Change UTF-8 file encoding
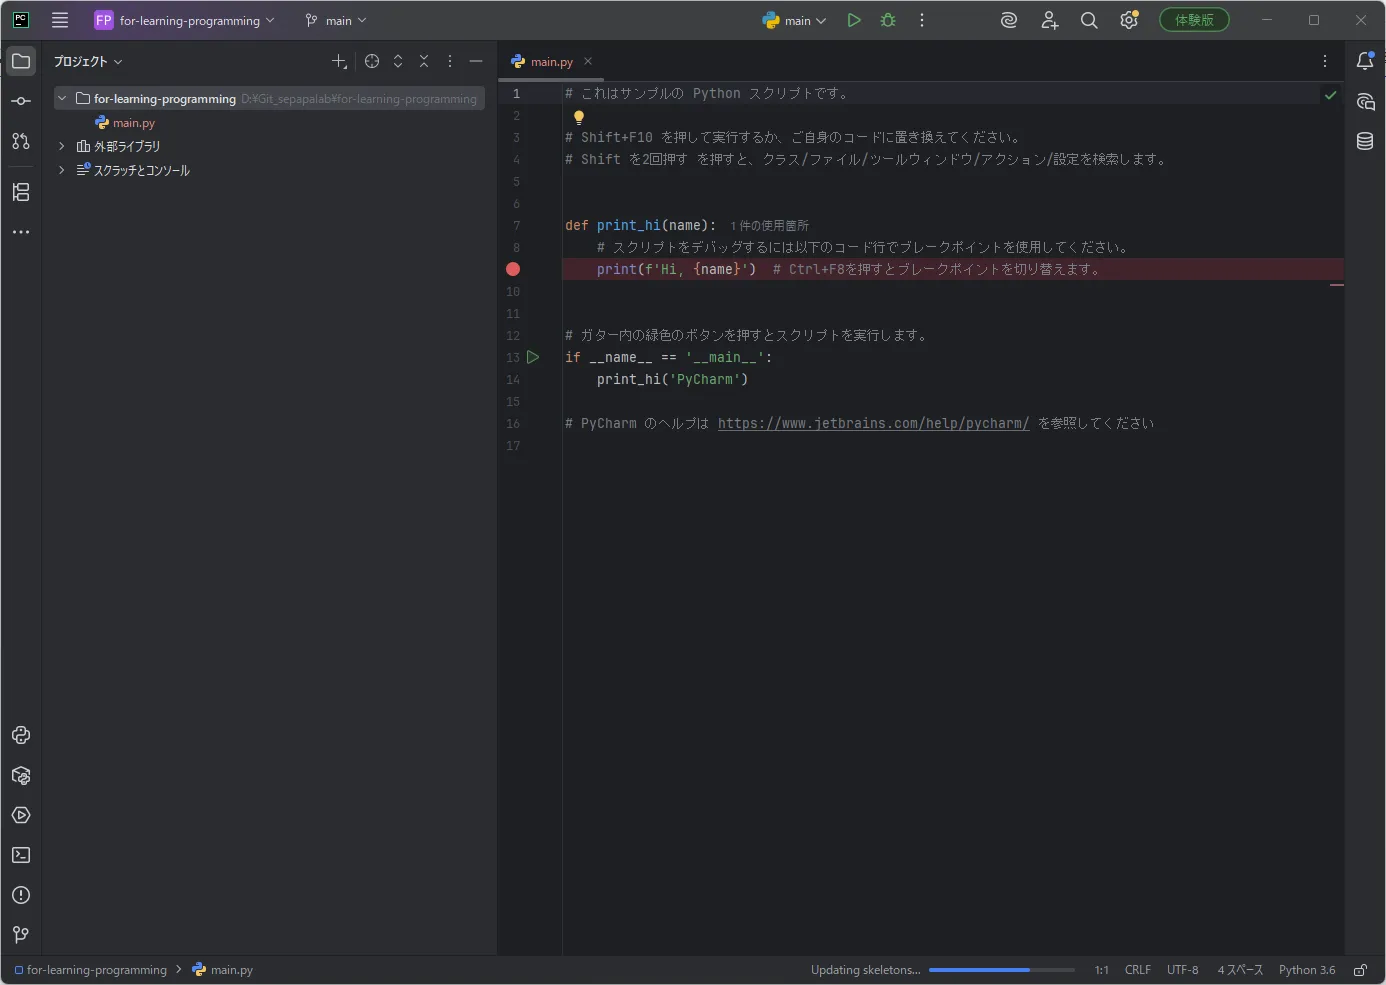 coord(1182,970)
